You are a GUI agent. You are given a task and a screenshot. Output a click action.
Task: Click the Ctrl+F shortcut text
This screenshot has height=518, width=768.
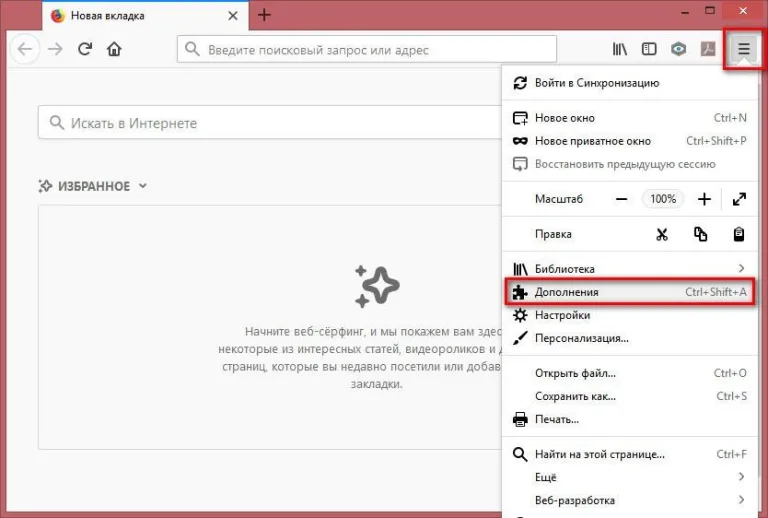731,454
